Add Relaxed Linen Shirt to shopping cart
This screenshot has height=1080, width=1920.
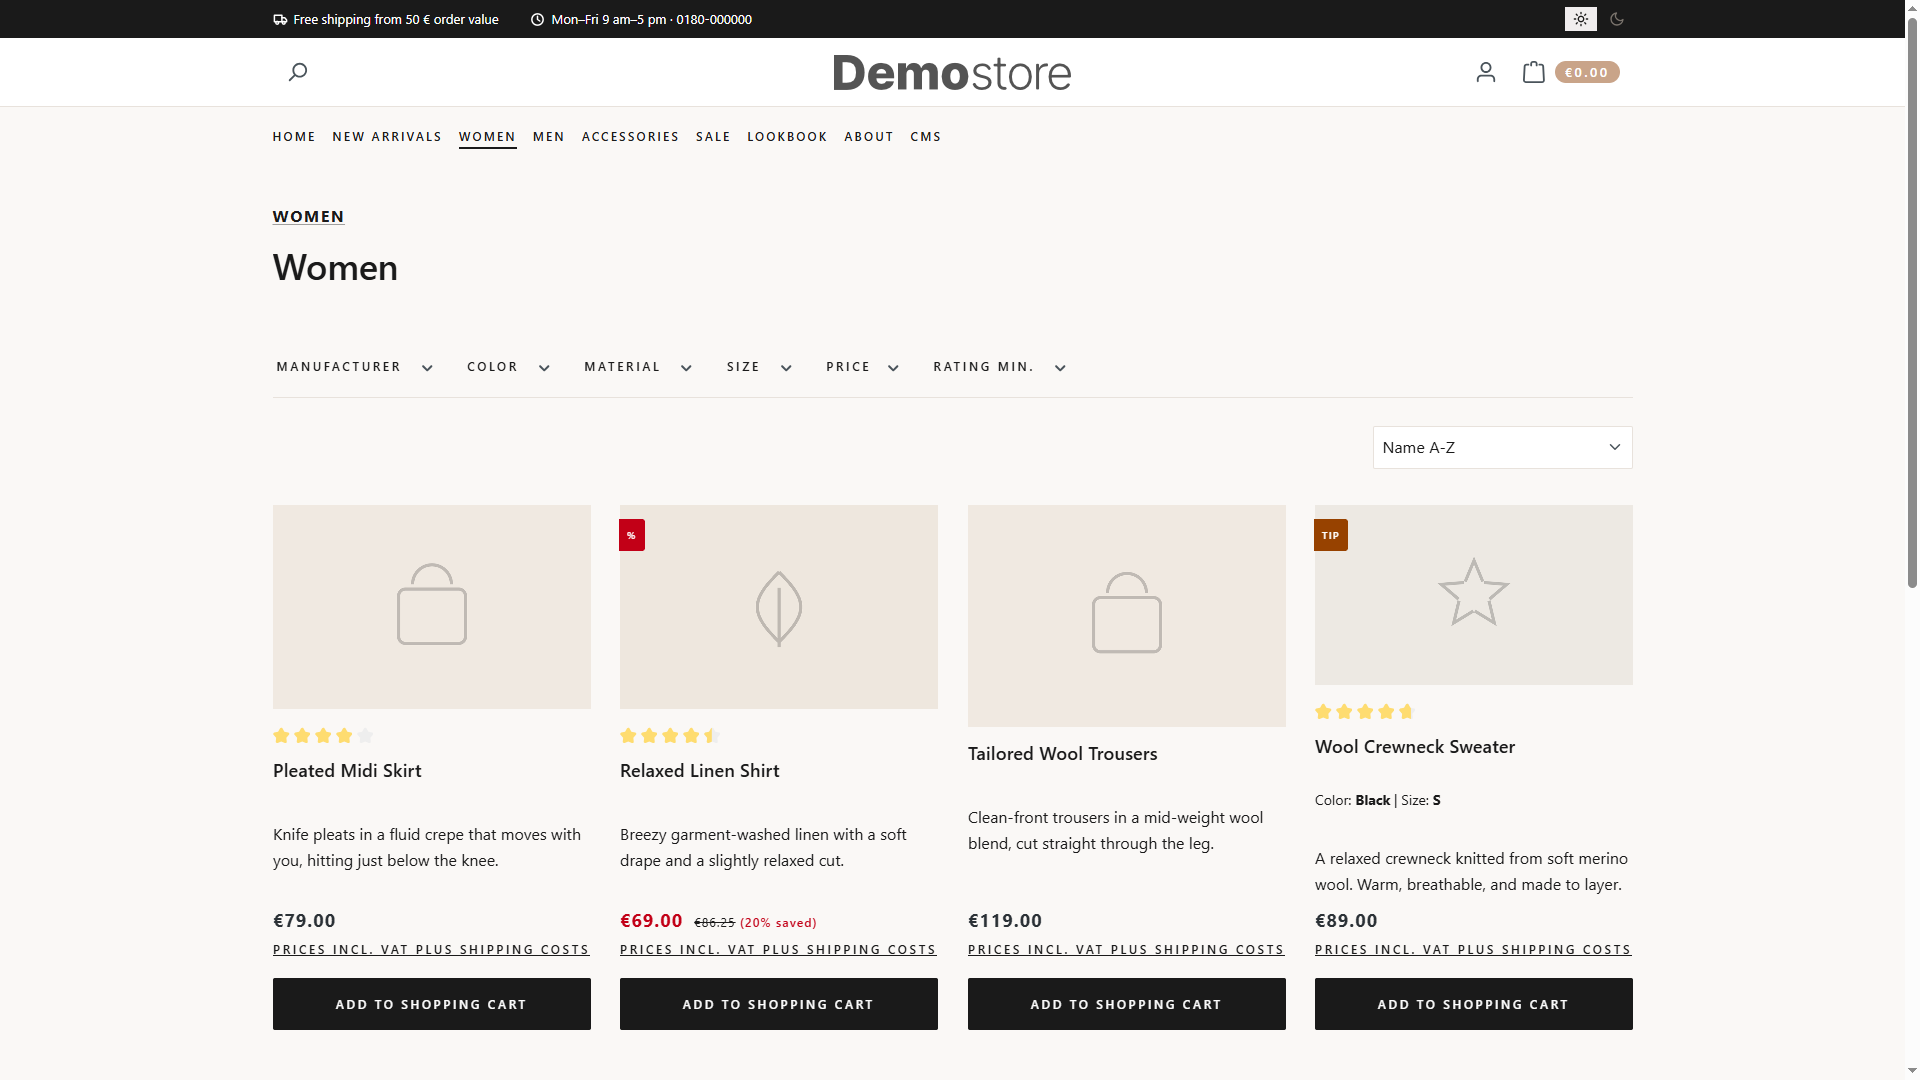tap(779, 1004)
